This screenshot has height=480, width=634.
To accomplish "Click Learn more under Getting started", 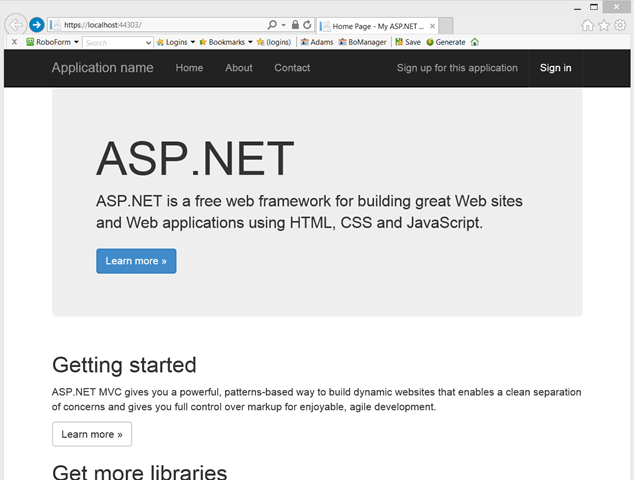I will 92,434.
